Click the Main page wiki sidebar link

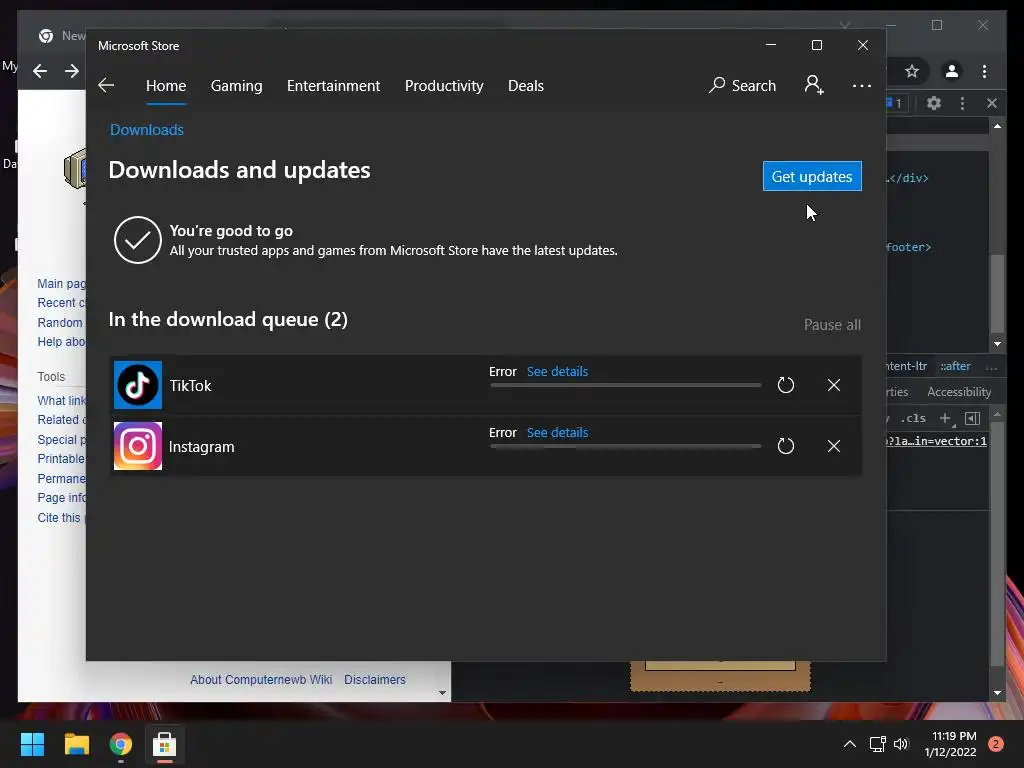[x=61, y=283]
